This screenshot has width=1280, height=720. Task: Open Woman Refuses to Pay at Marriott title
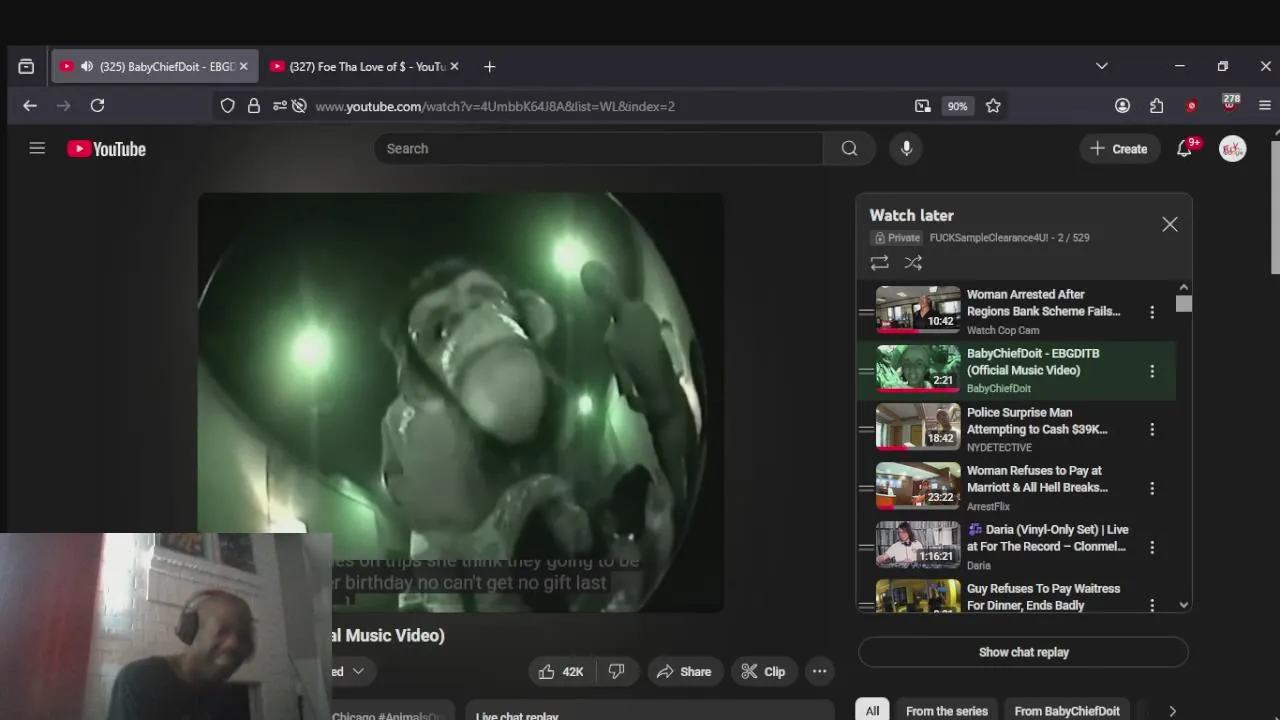pyautogui.click(x=1037, y=479)
